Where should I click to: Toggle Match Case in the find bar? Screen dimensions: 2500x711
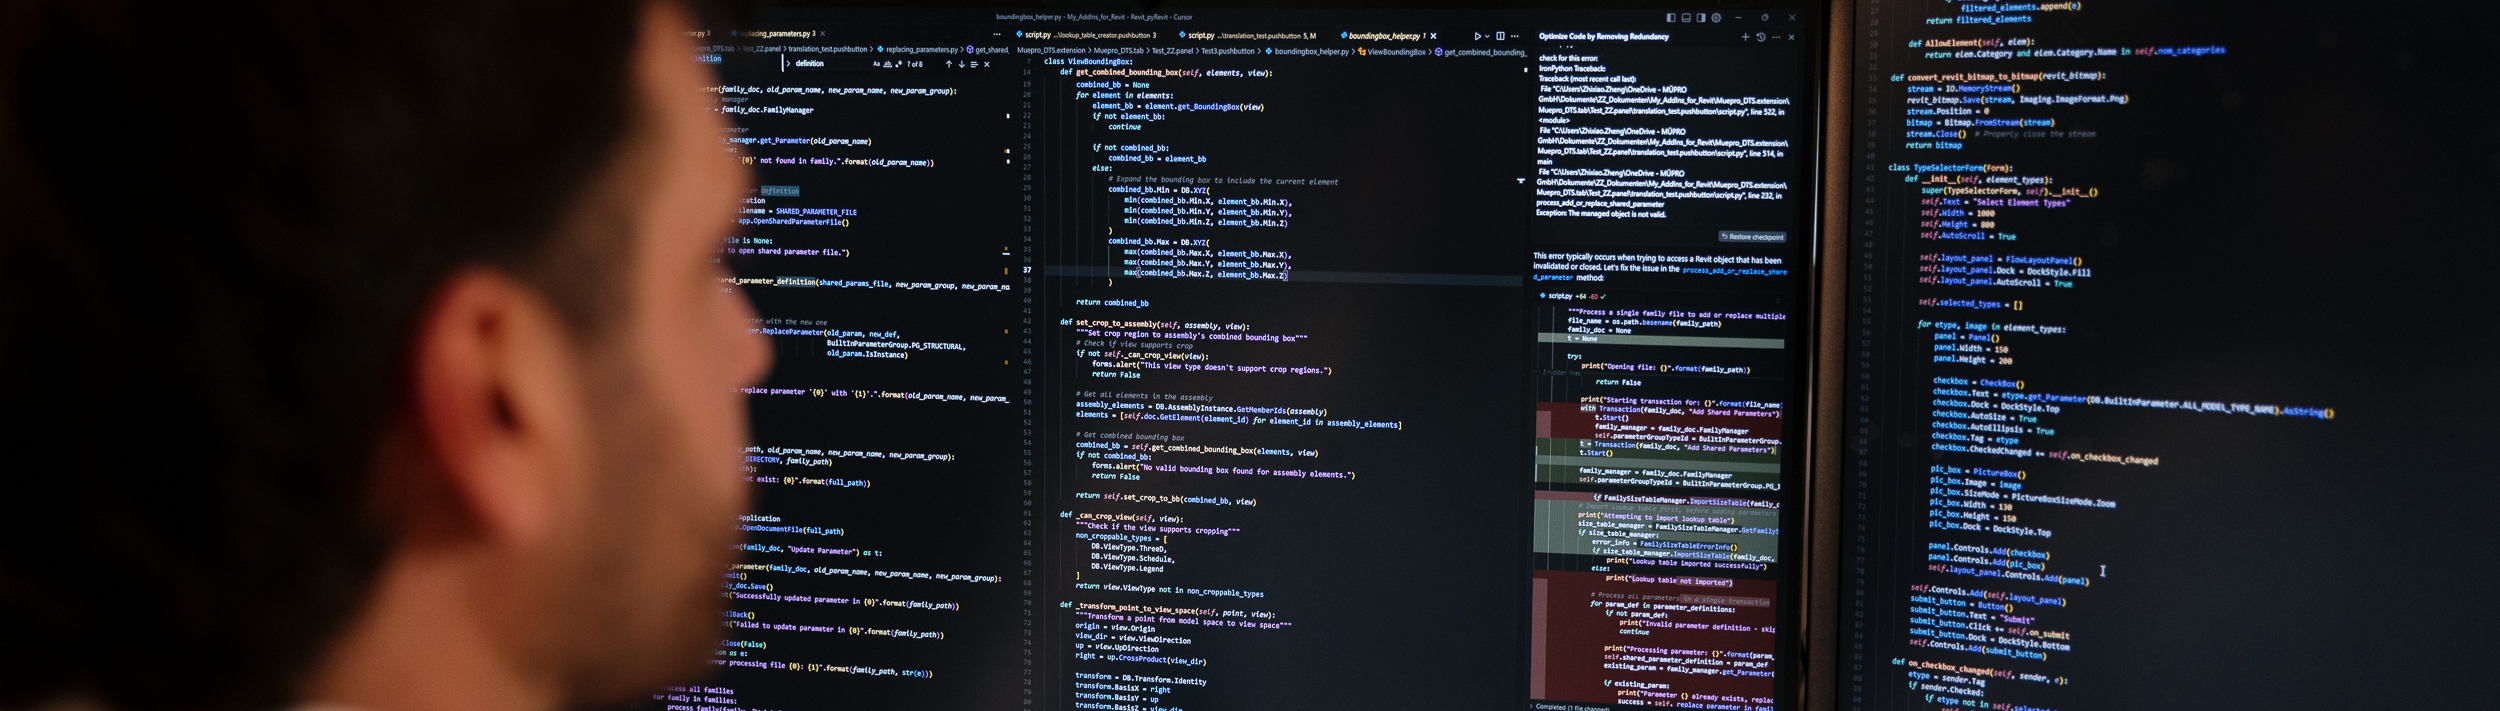click(876, 64)
